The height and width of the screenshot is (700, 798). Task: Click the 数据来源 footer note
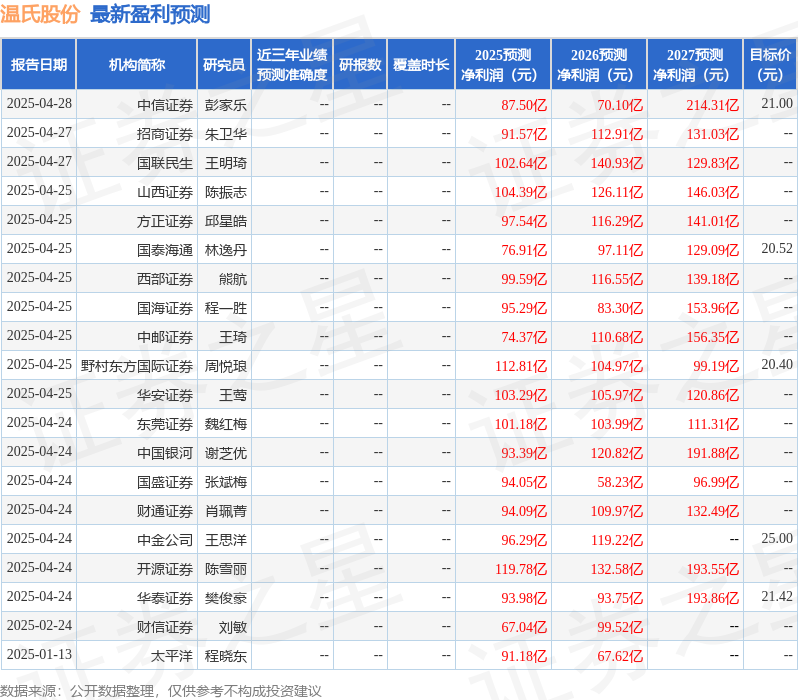click(161, 691)
